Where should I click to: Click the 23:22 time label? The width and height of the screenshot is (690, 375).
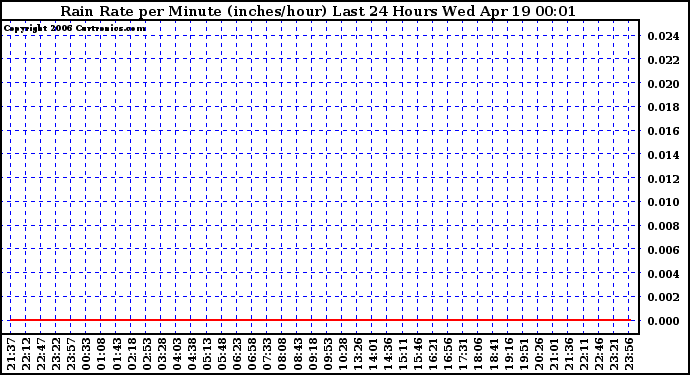point(56,354)
